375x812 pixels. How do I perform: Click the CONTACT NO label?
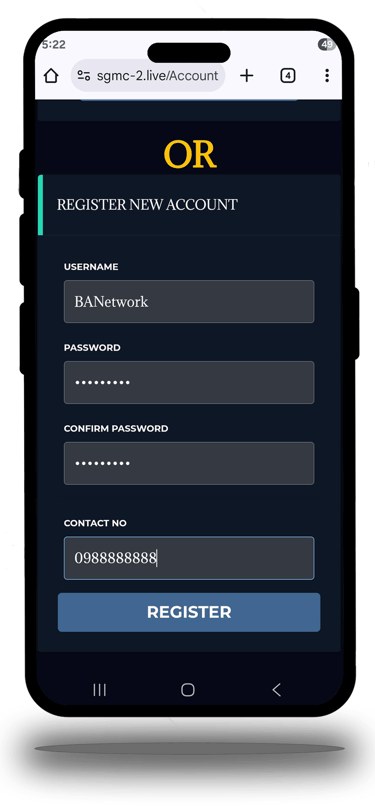95,523
